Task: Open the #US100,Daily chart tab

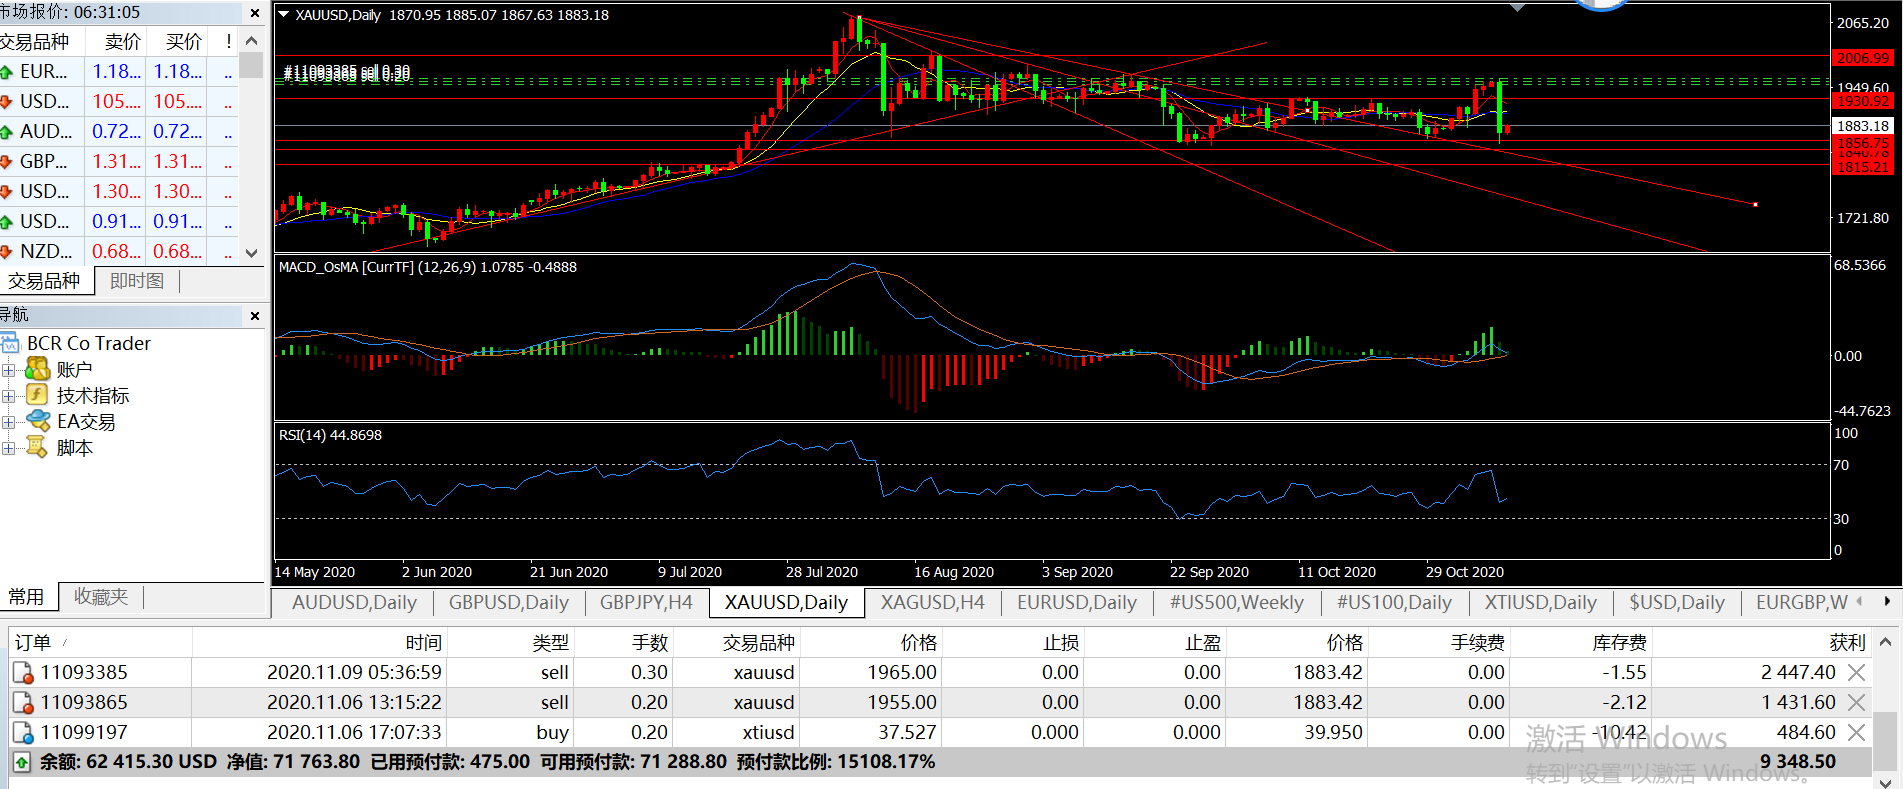Action: [1394, 603]
